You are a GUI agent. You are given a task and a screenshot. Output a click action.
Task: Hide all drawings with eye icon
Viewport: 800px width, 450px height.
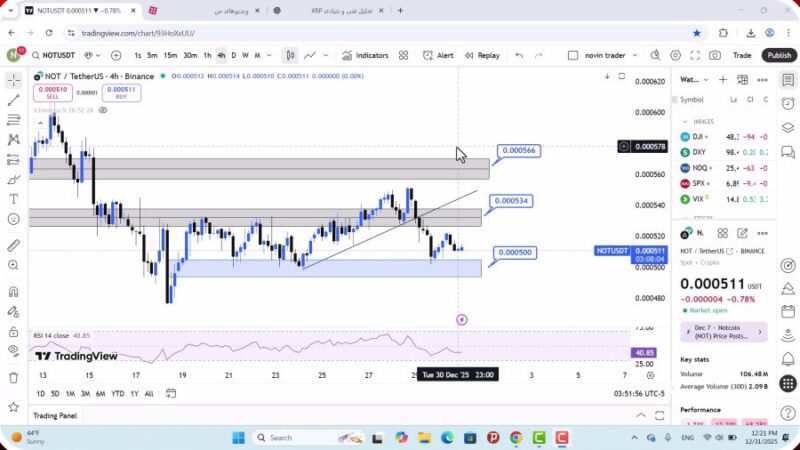click(x=14, y=350)
